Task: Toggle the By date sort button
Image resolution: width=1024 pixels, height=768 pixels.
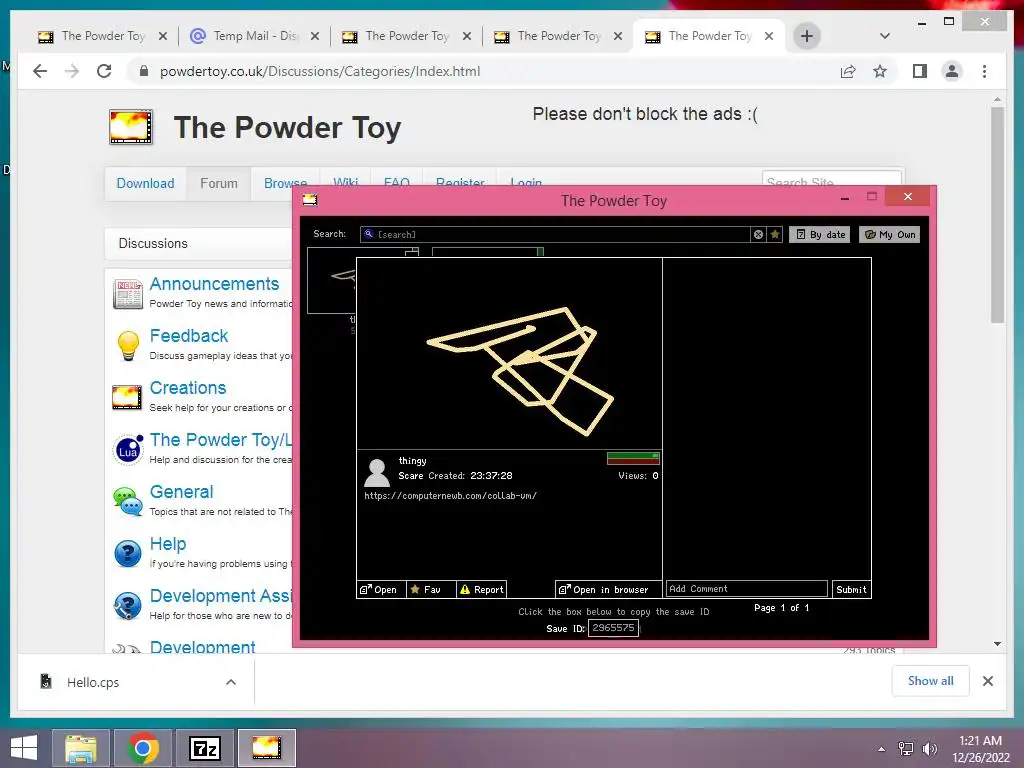Action: click(820, 234)
